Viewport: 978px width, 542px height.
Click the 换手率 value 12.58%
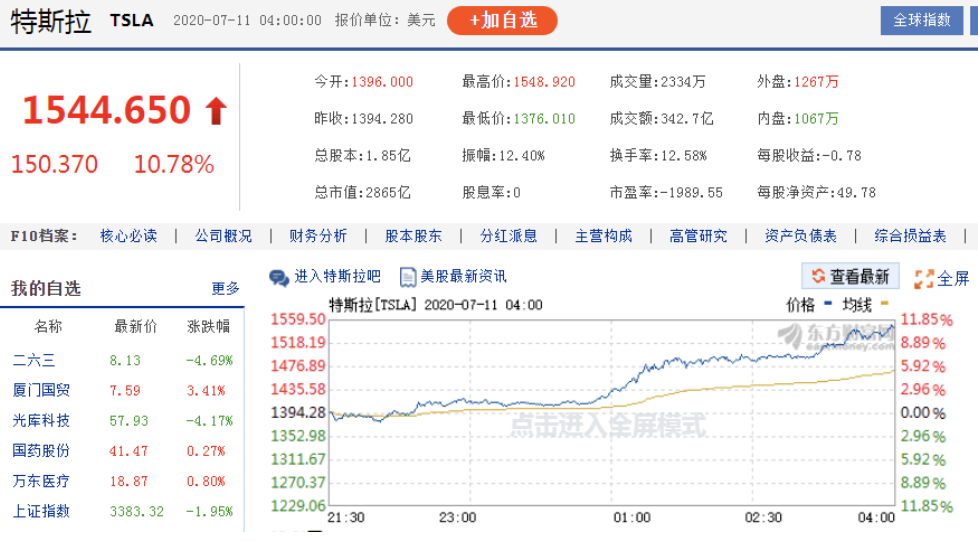[x=684, y=156]
